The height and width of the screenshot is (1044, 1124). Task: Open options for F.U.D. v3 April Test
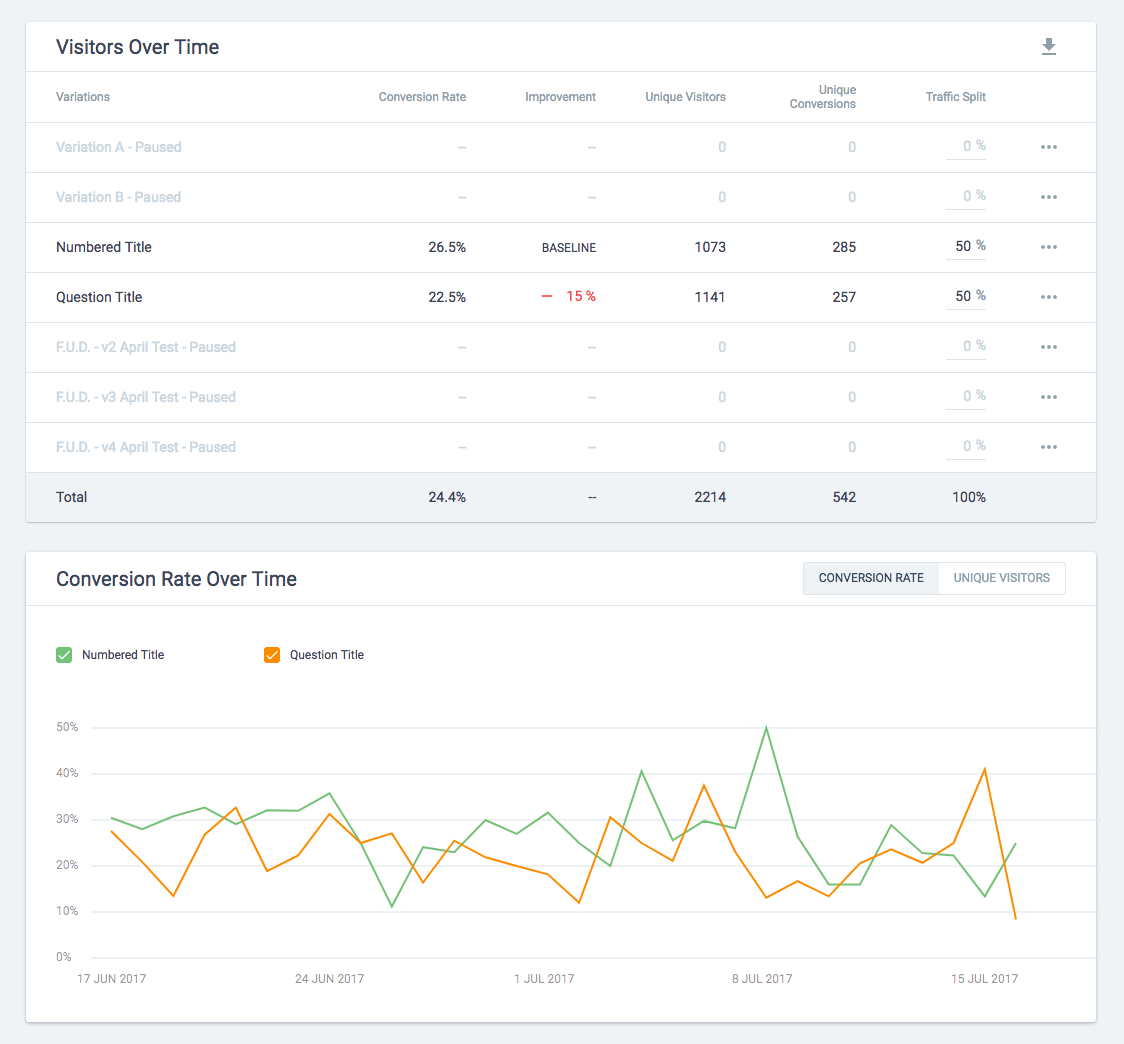[1048, 397]
